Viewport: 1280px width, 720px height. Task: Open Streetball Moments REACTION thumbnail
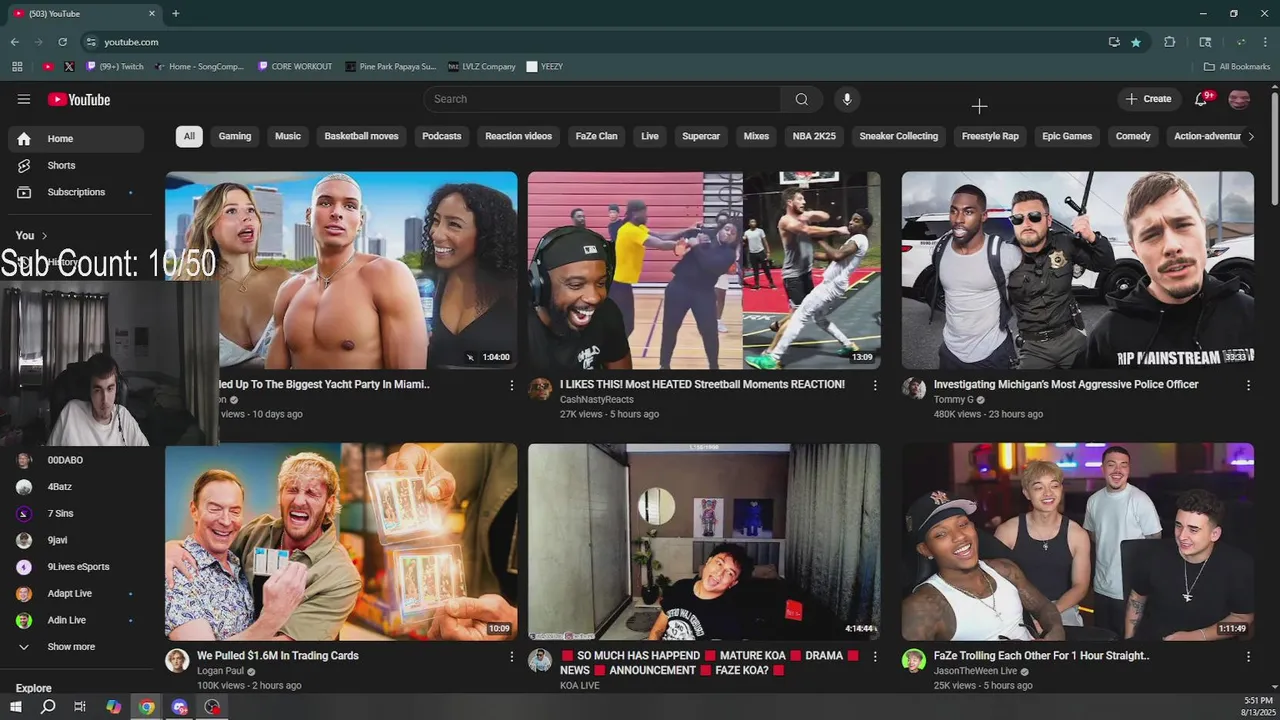pos(704,271)
